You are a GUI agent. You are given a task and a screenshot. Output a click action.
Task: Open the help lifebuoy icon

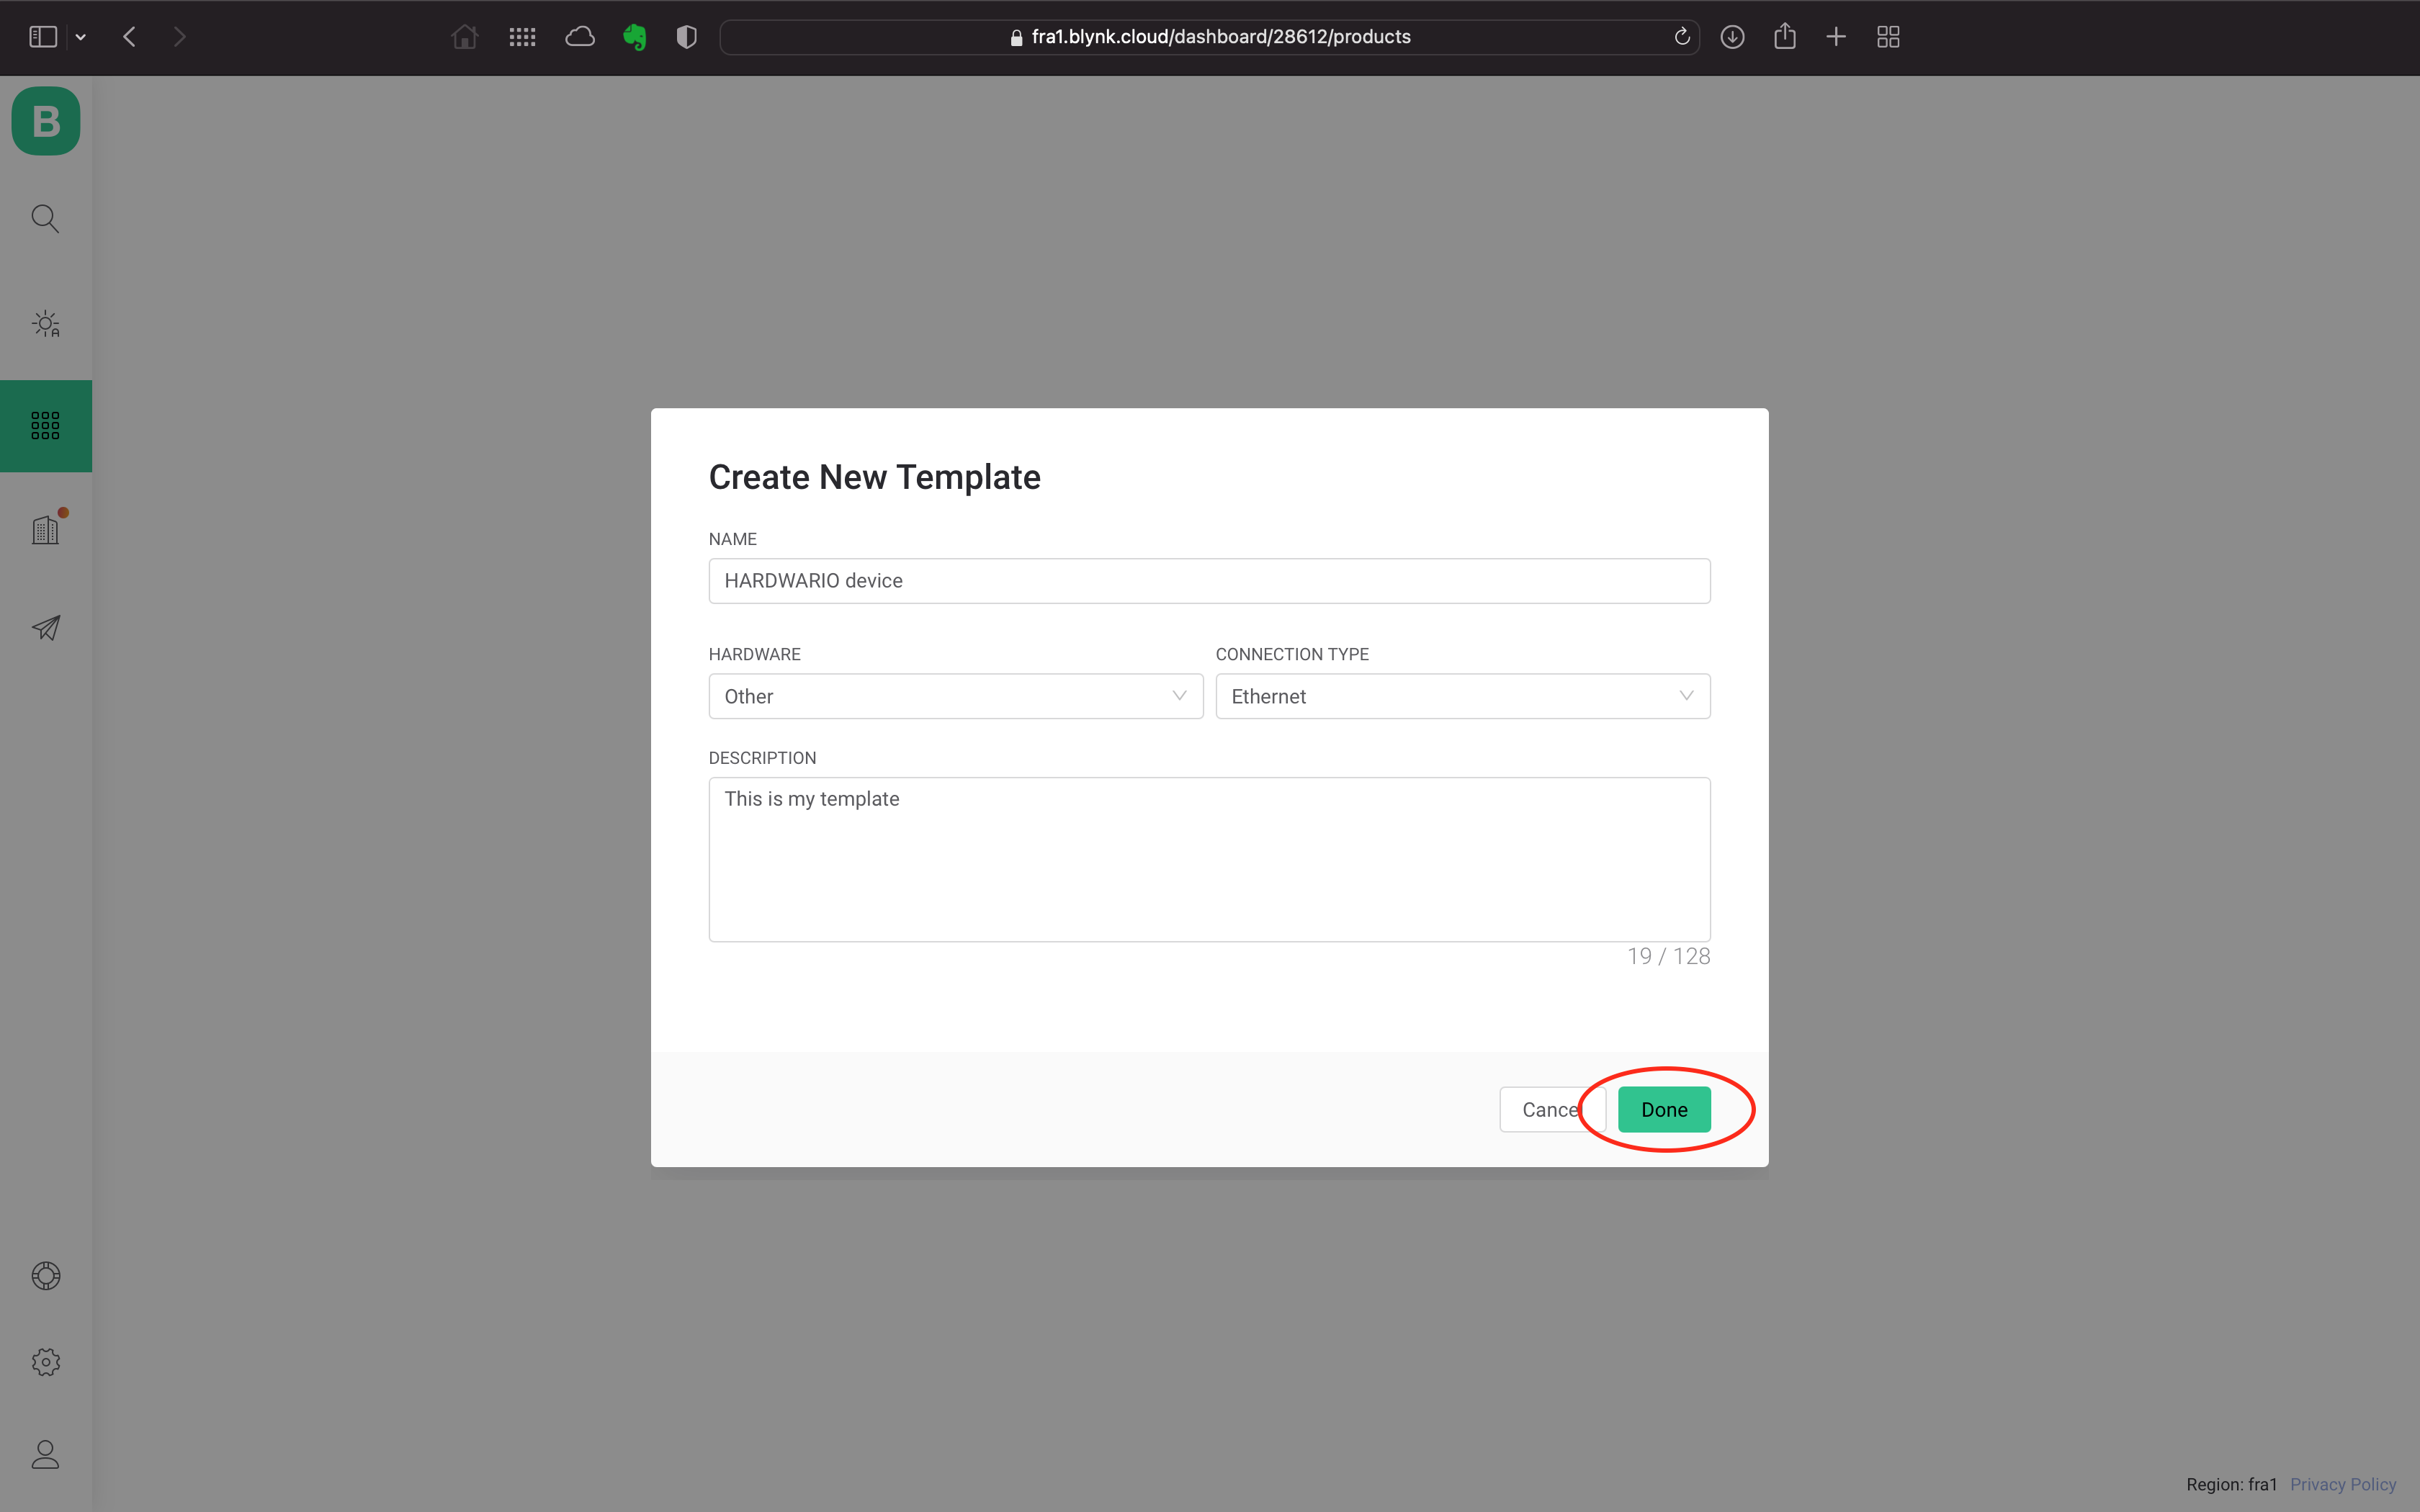point(46,1276)
